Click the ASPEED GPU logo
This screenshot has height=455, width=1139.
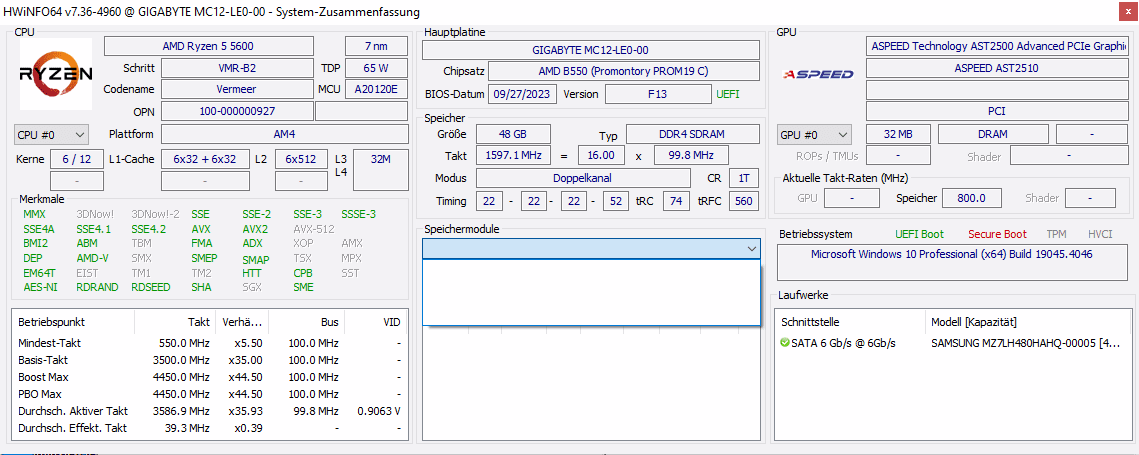[818, 73]
